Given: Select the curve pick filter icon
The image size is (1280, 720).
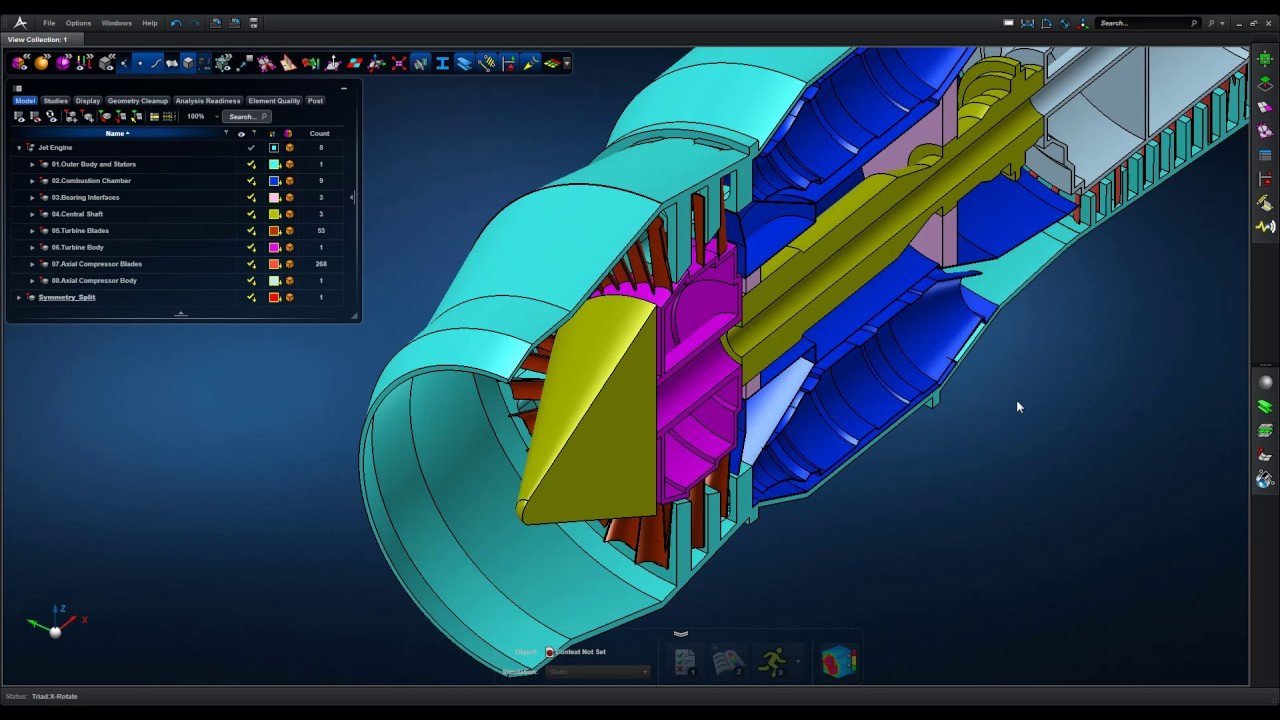Looking at the screenshot, I should click(156, 63).
